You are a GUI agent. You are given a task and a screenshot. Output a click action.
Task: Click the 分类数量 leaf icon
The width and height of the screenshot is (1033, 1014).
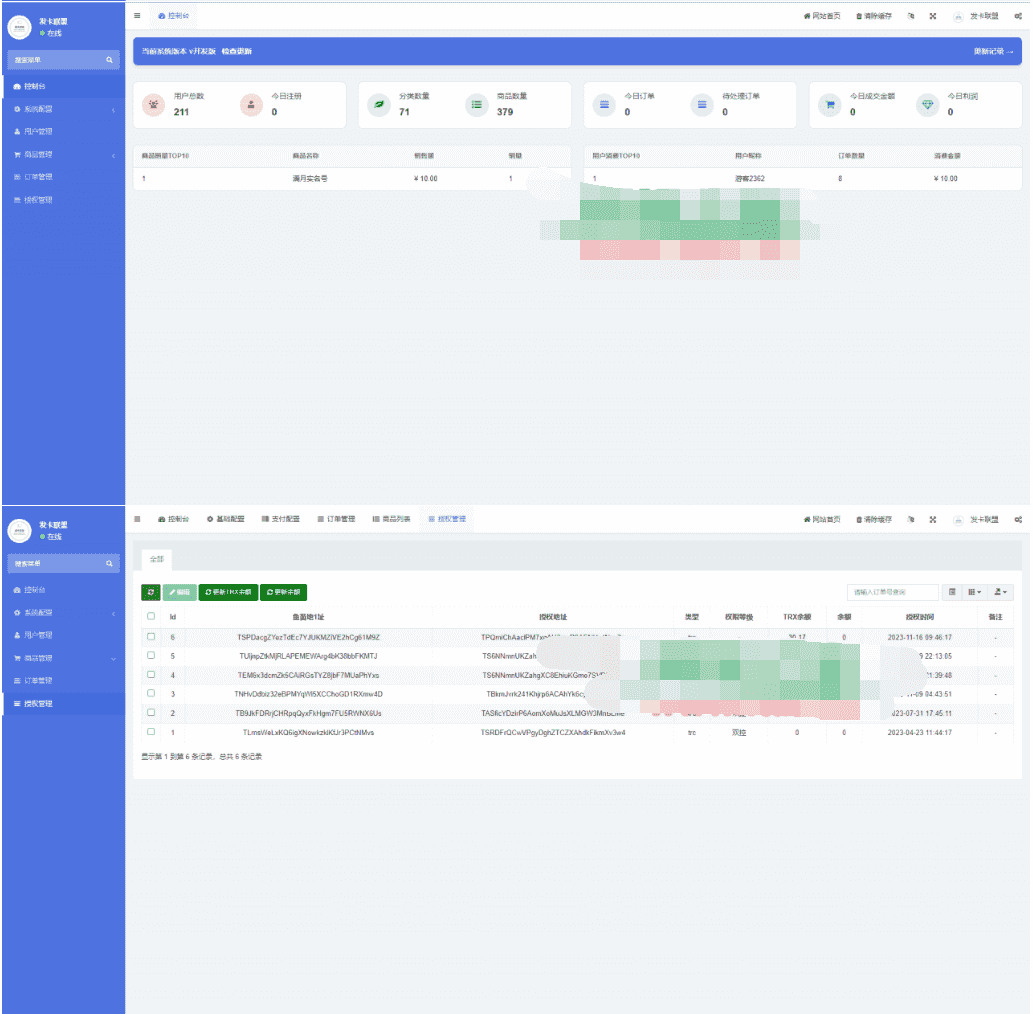click(379, 104)
